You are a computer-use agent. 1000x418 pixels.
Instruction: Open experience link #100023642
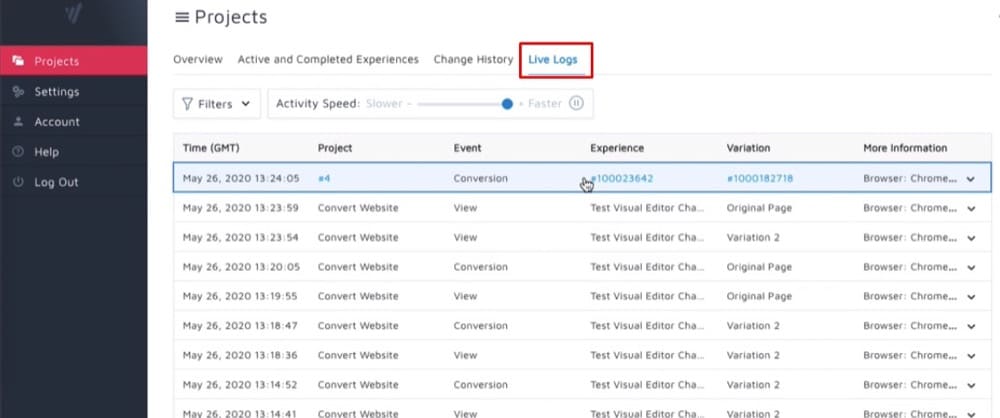click(622, 178)
